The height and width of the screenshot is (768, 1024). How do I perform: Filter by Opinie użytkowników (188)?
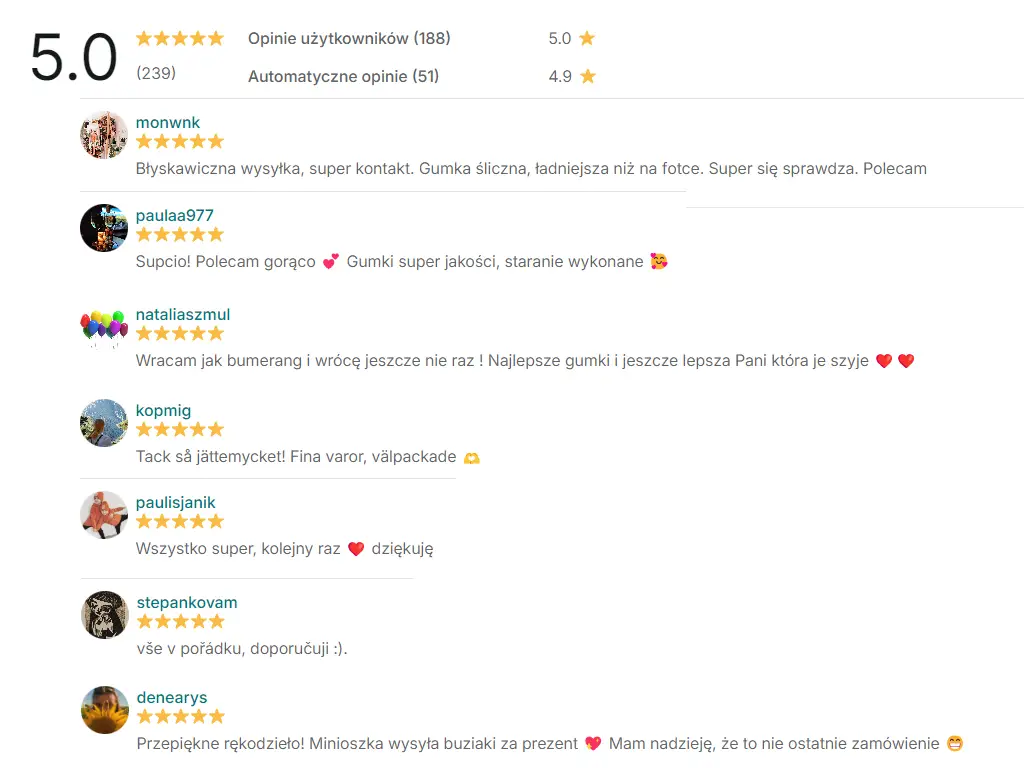pyautogui.click(x=349, y=39)
